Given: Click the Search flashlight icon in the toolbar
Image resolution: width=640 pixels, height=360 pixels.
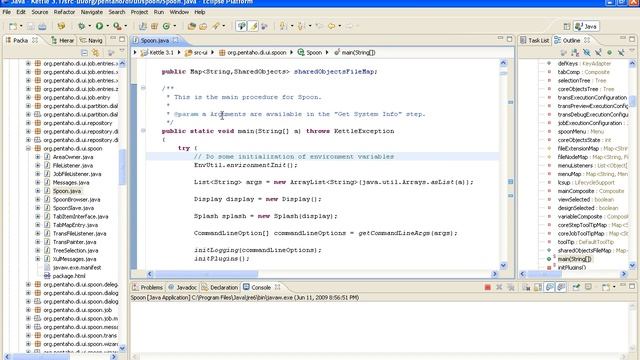Looking at the screenshot, I should point(216,27).
